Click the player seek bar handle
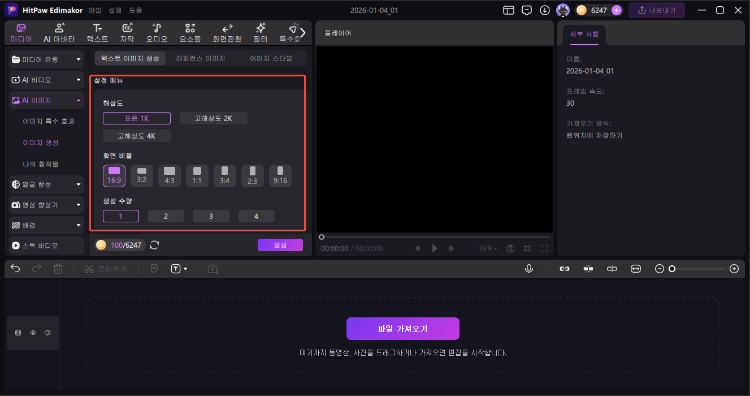Viewport: 750px width, 396px height. [x=321, y=237]
